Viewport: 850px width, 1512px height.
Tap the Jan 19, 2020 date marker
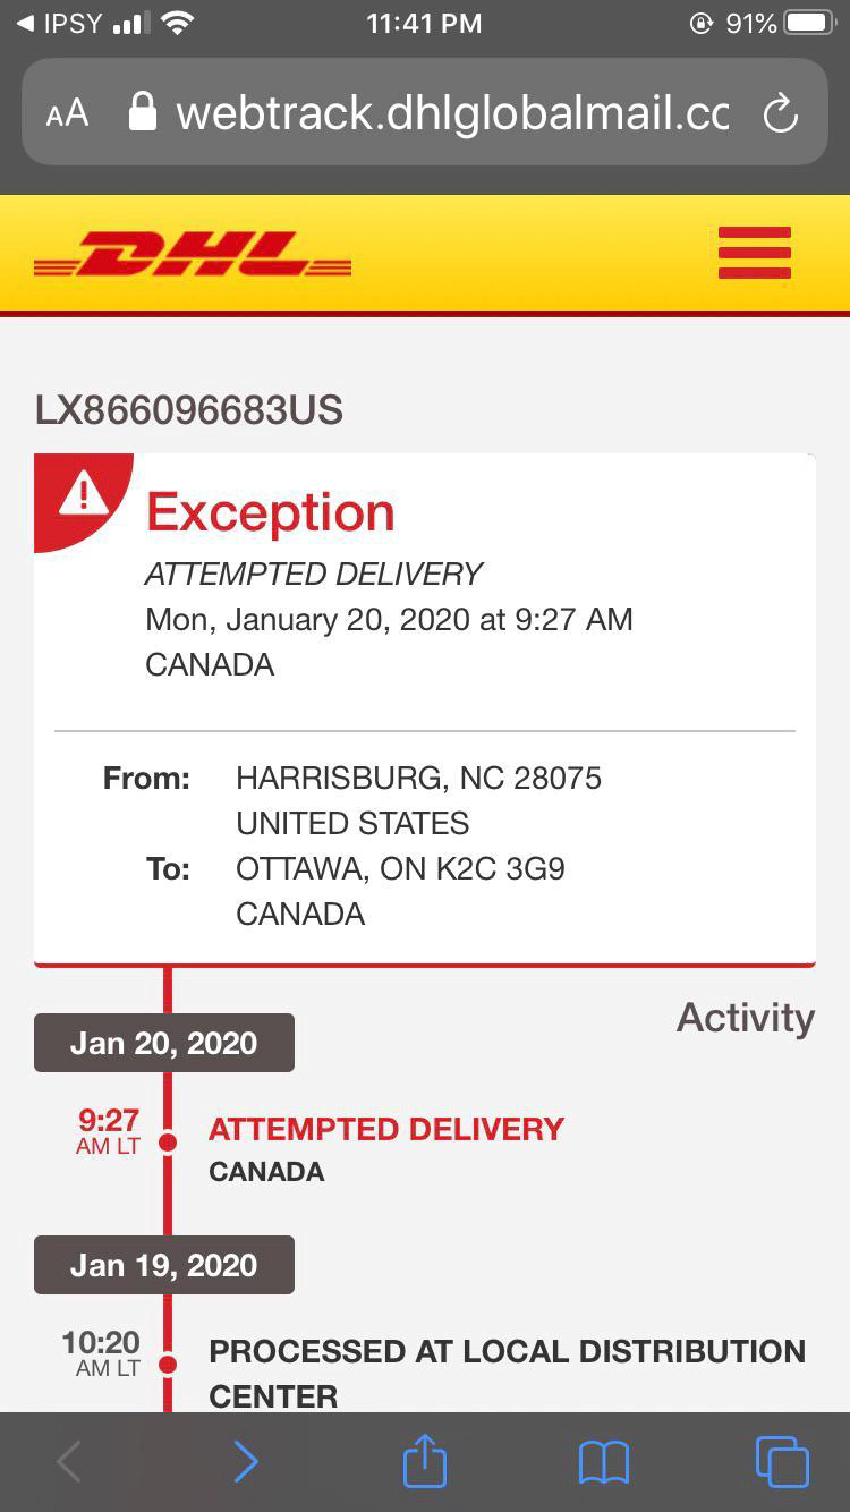[164, 1265]
